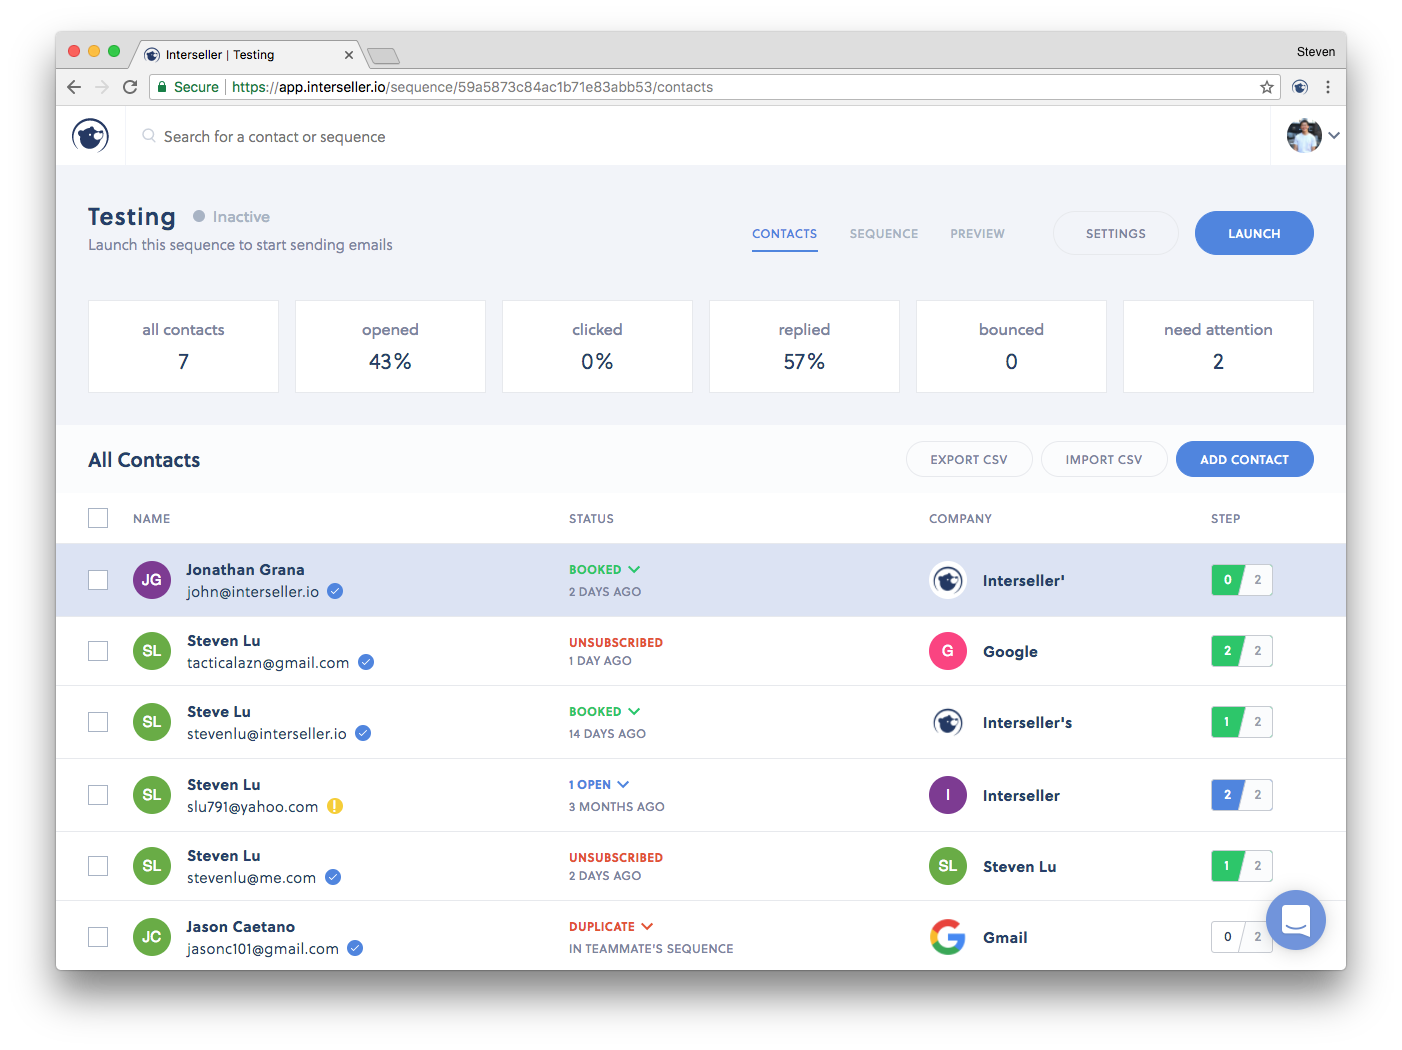Click the Interseller bear logo

tap(90, 135)
